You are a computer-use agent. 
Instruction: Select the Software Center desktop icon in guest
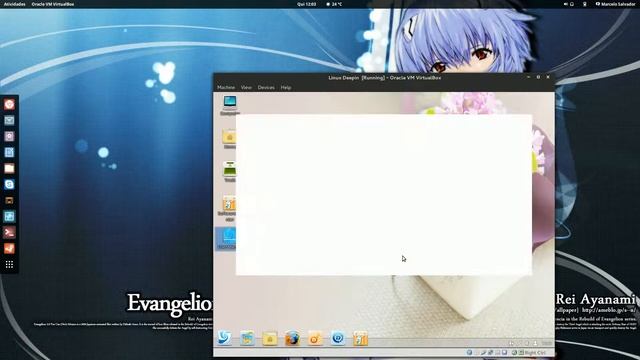coord(228,208)
